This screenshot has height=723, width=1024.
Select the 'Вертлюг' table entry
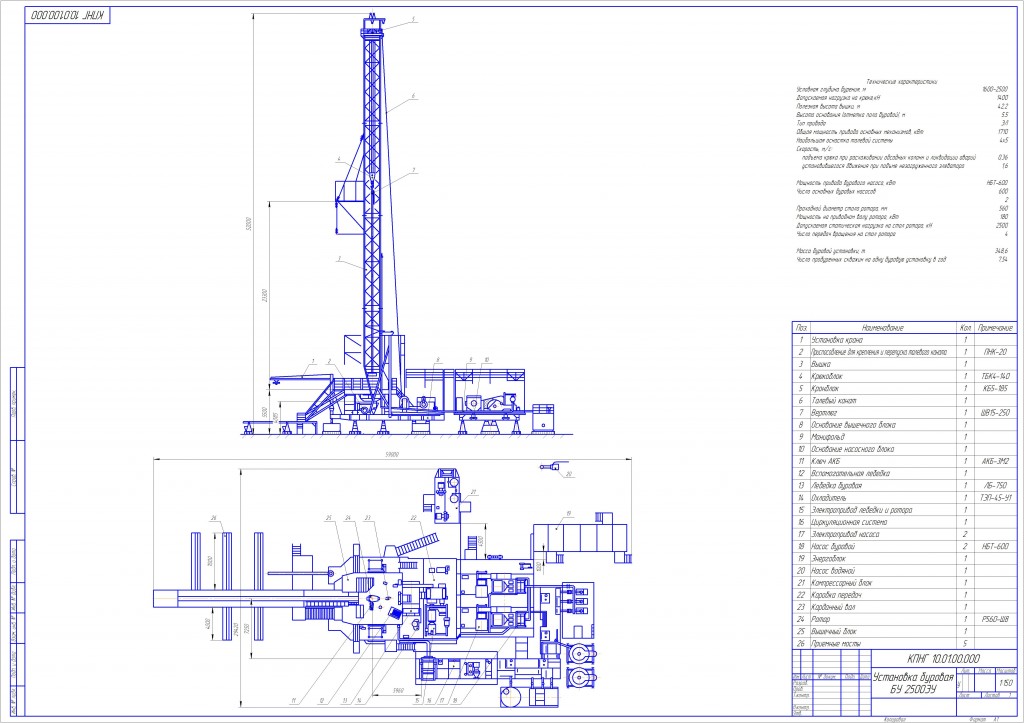[x=824, y=413]
